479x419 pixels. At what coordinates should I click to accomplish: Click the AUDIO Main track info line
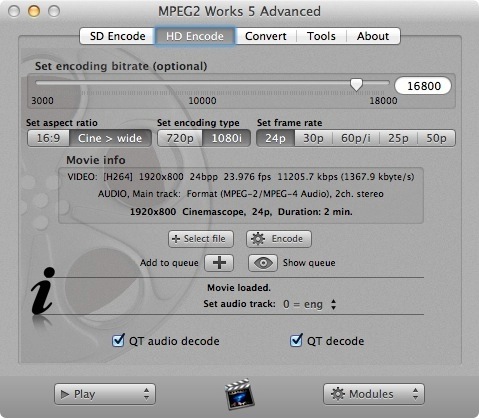[241, 194]
